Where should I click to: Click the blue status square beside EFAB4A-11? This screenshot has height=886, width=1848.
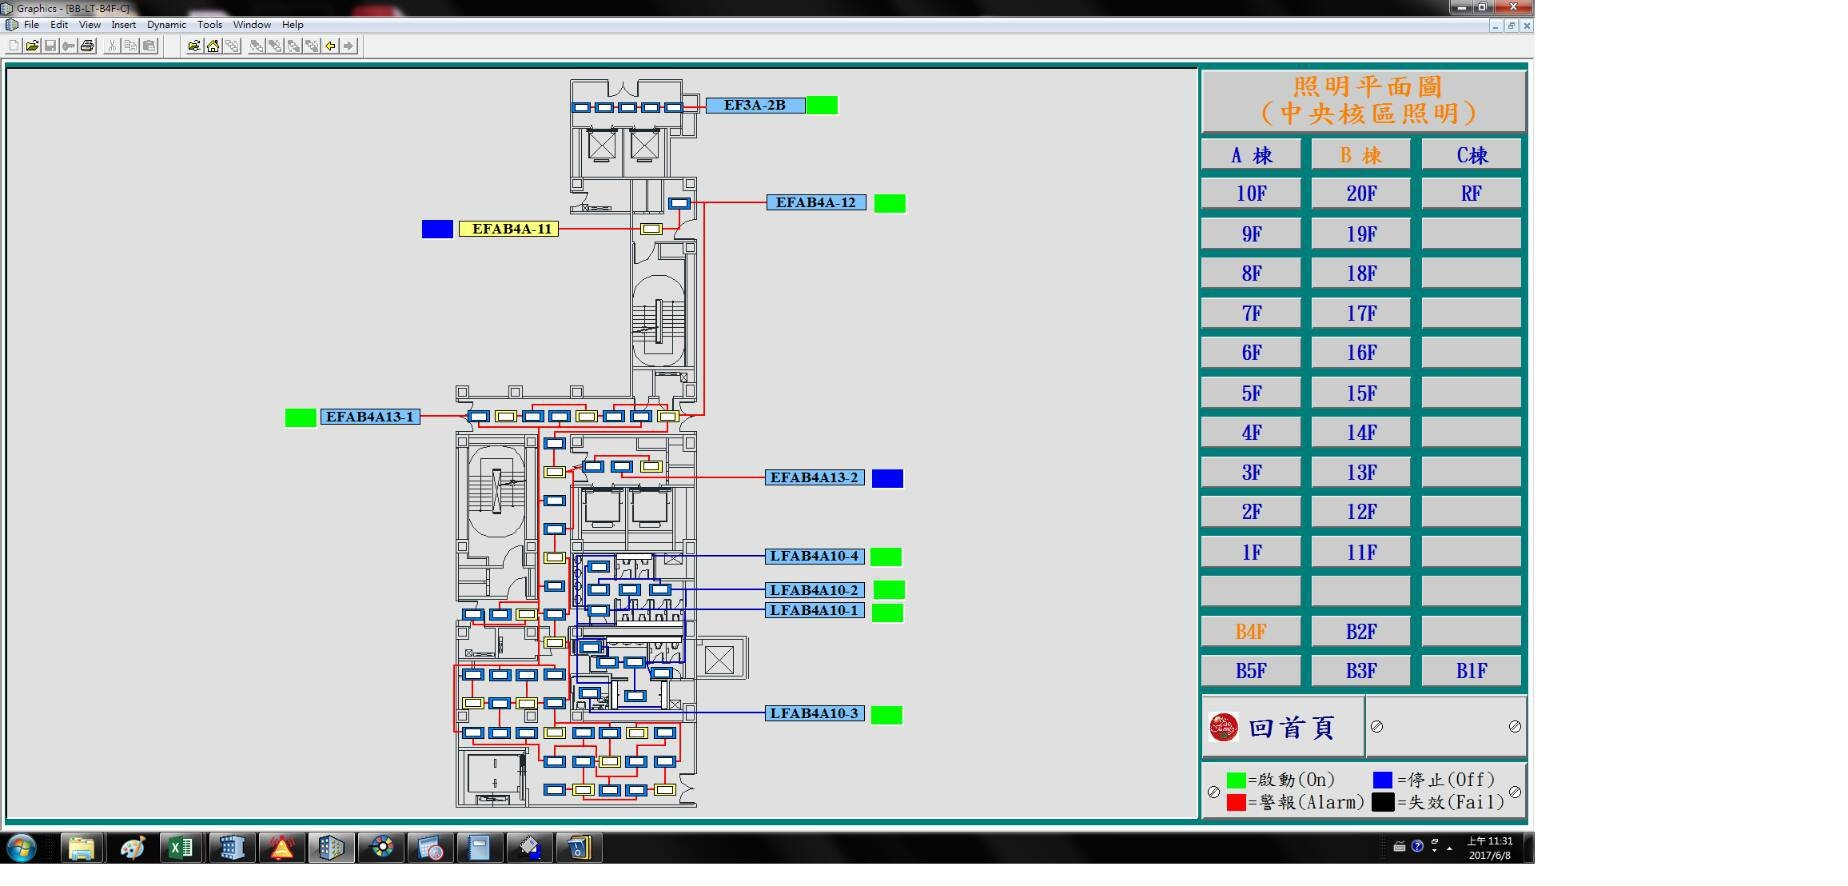(x=437, y=229)
